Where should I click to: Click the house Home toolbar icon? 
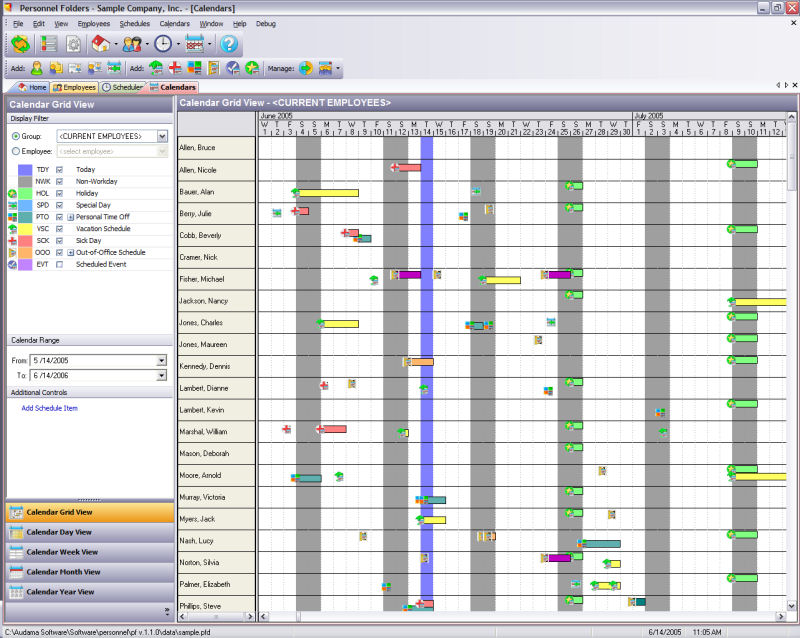tap(100, 44)
